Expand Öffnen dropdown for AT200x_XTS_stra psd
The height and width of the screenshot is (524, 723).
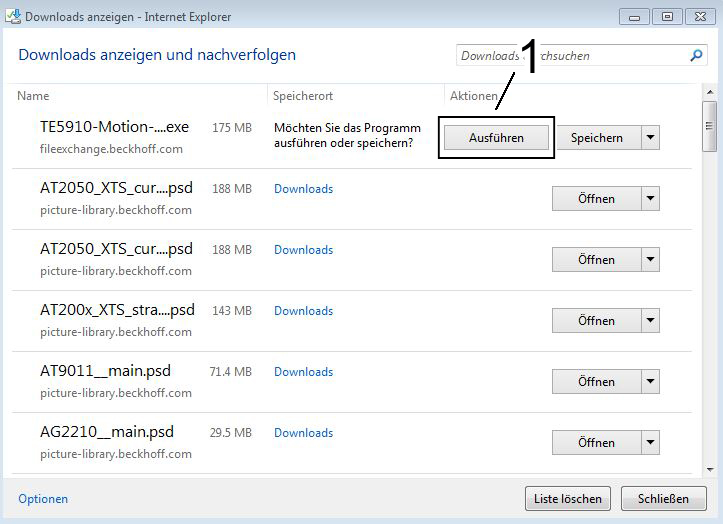[651, 321]
